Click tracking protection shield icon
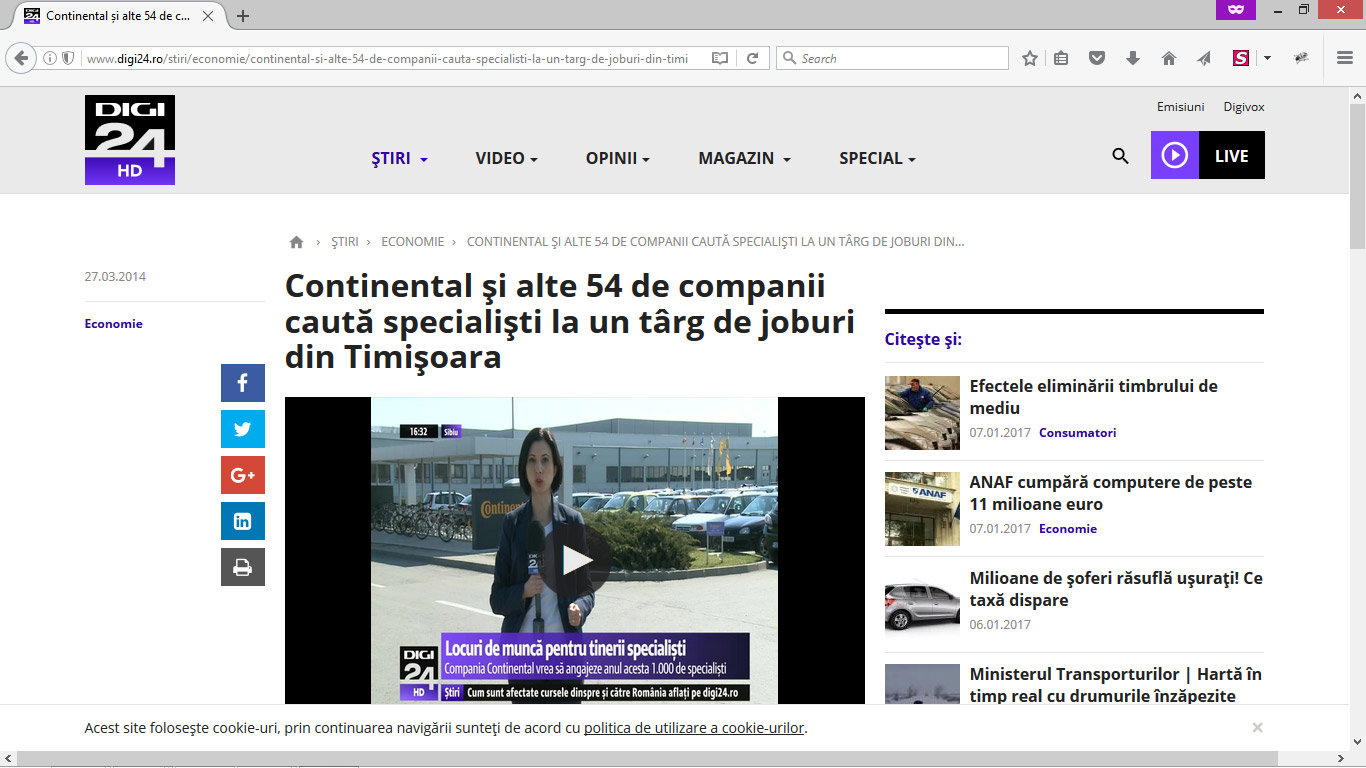Viewport: 1366px width, 768px height. (x=68, y=58)
